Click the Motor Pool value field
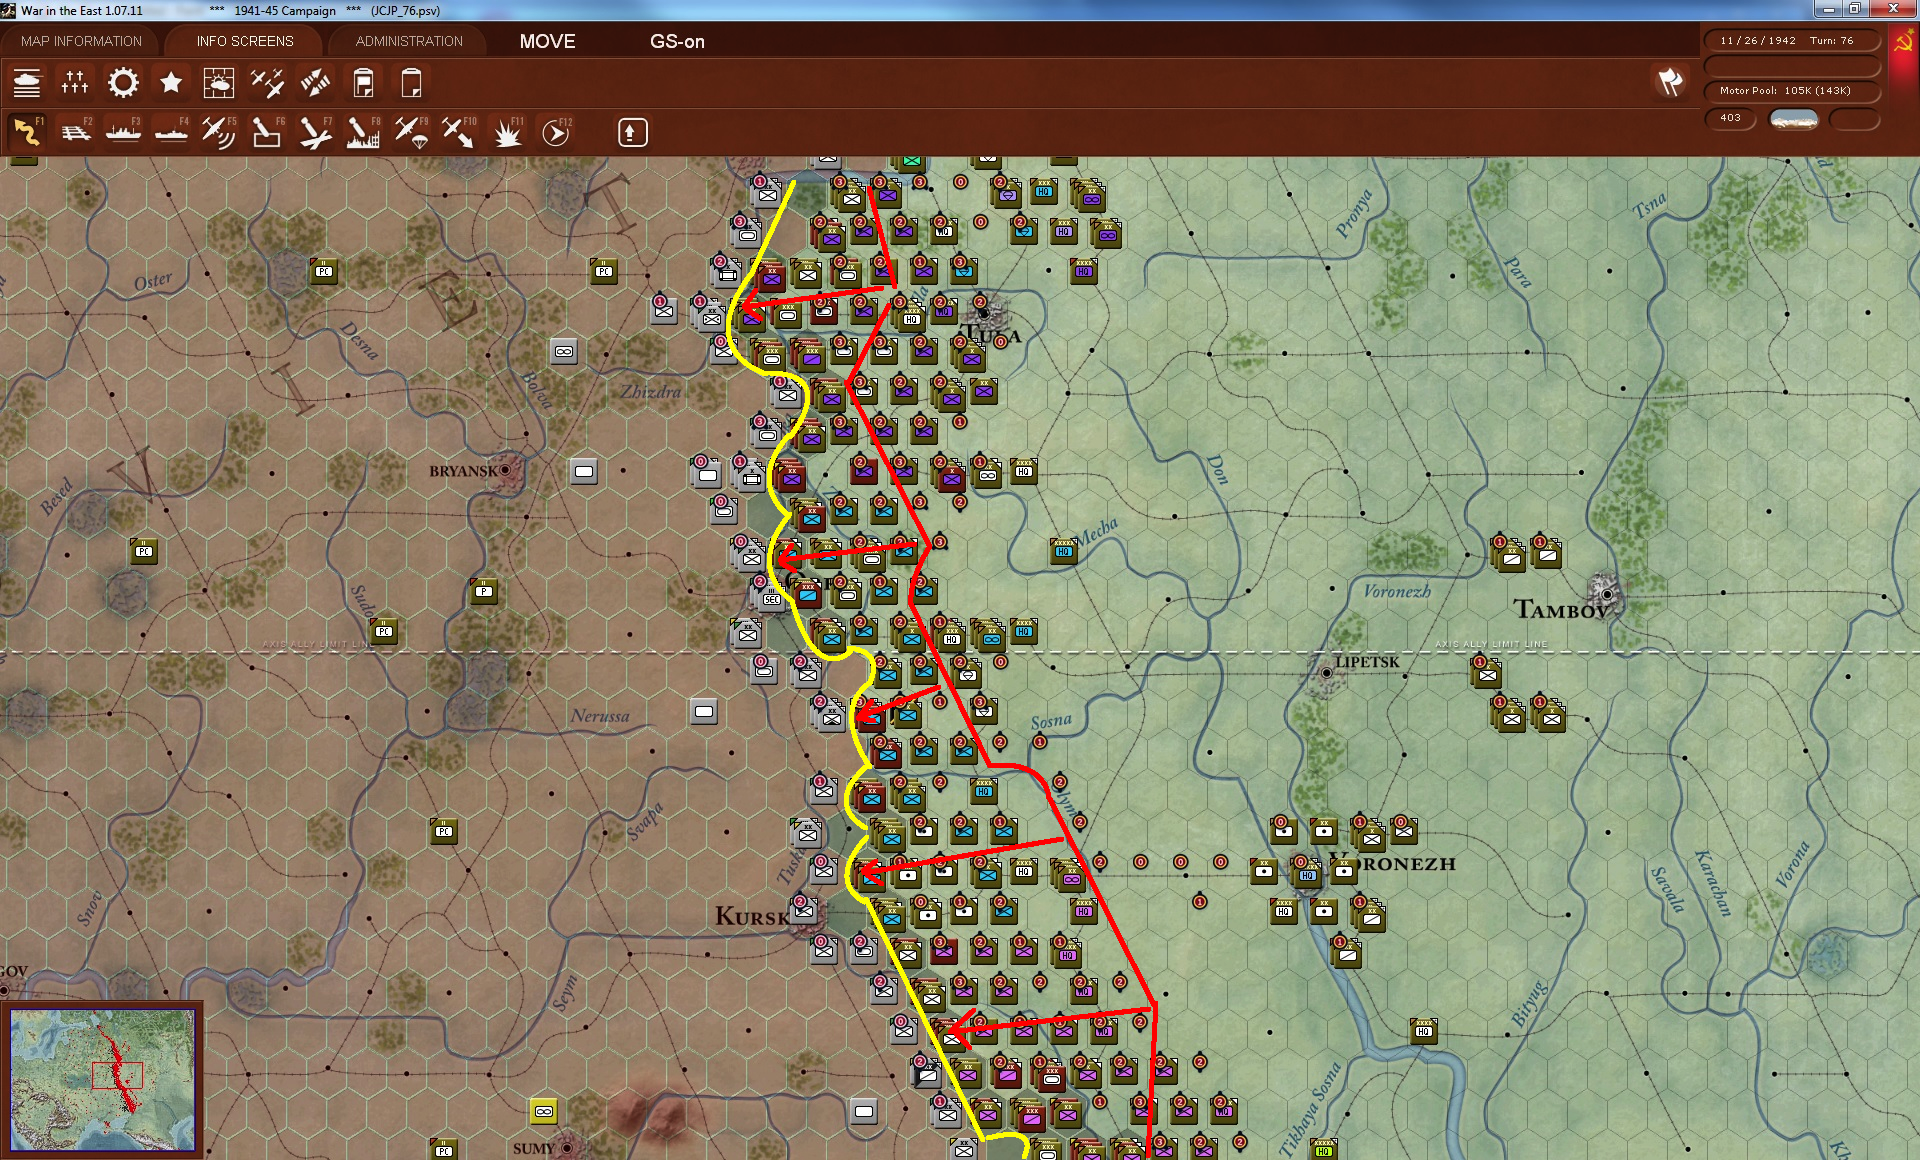1920x1160 pixels. coord(1792,91)
